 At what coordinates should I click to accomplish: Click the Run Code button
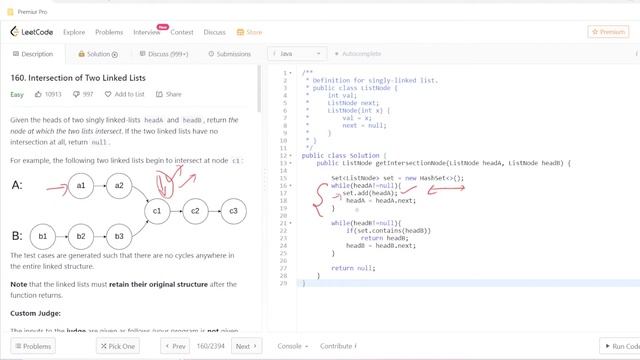[622, 346]
